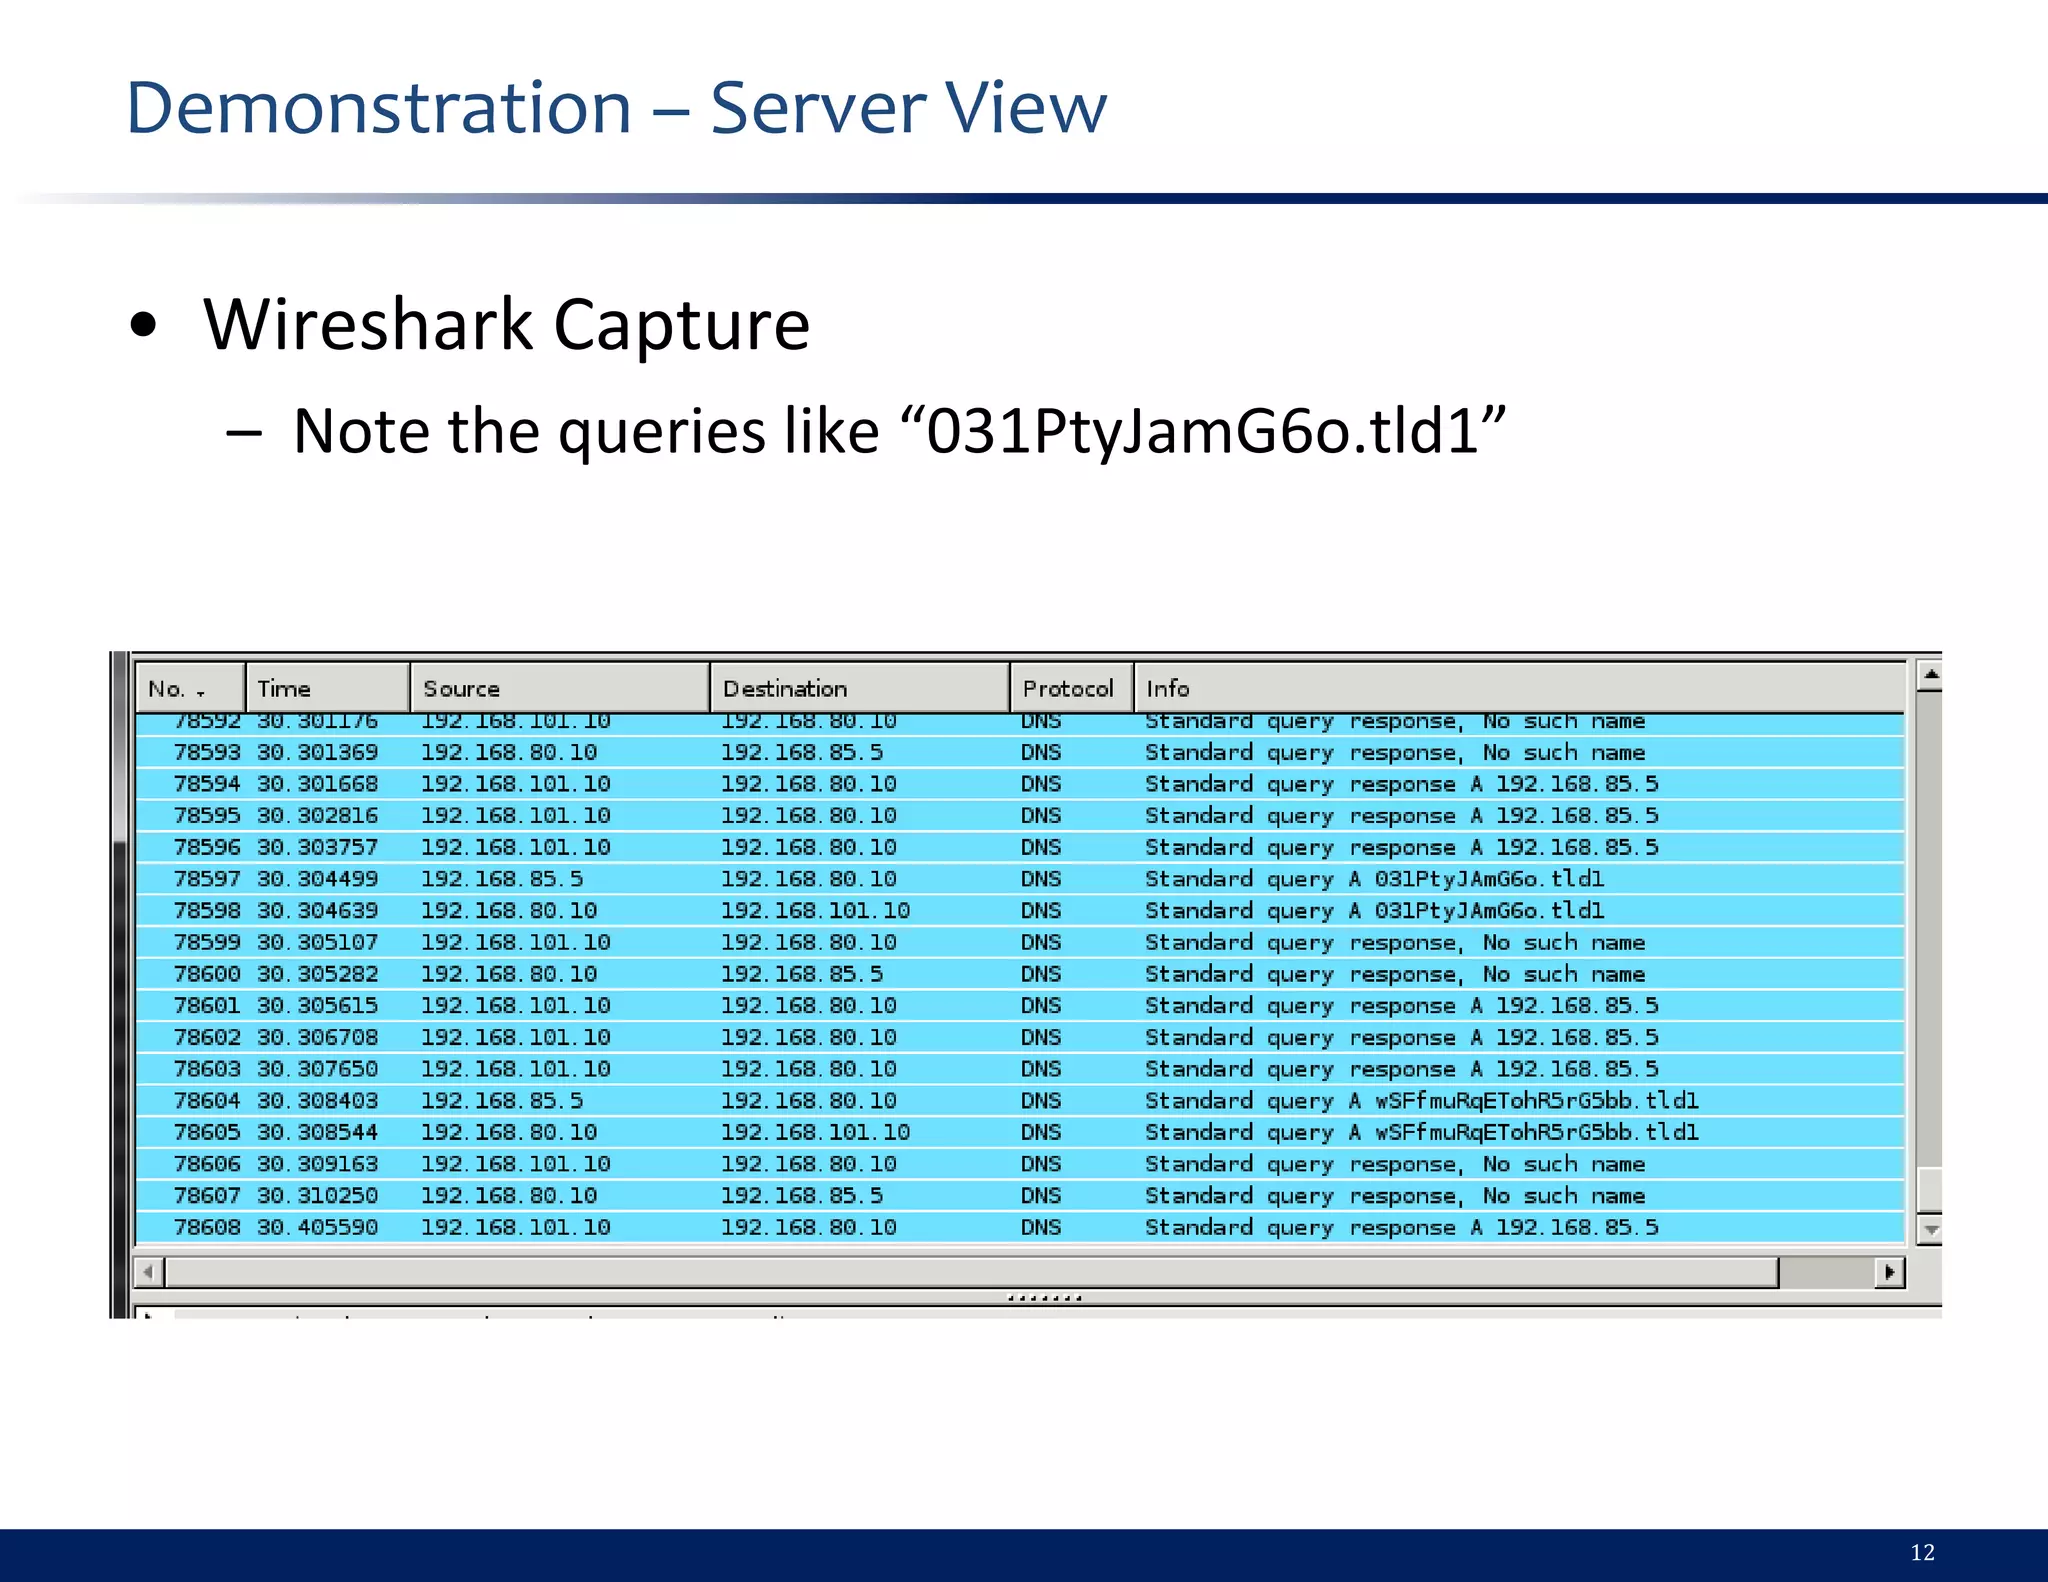
Task: Click DNS protocol cell of packet 78601
Action: pos(1041,1006)
